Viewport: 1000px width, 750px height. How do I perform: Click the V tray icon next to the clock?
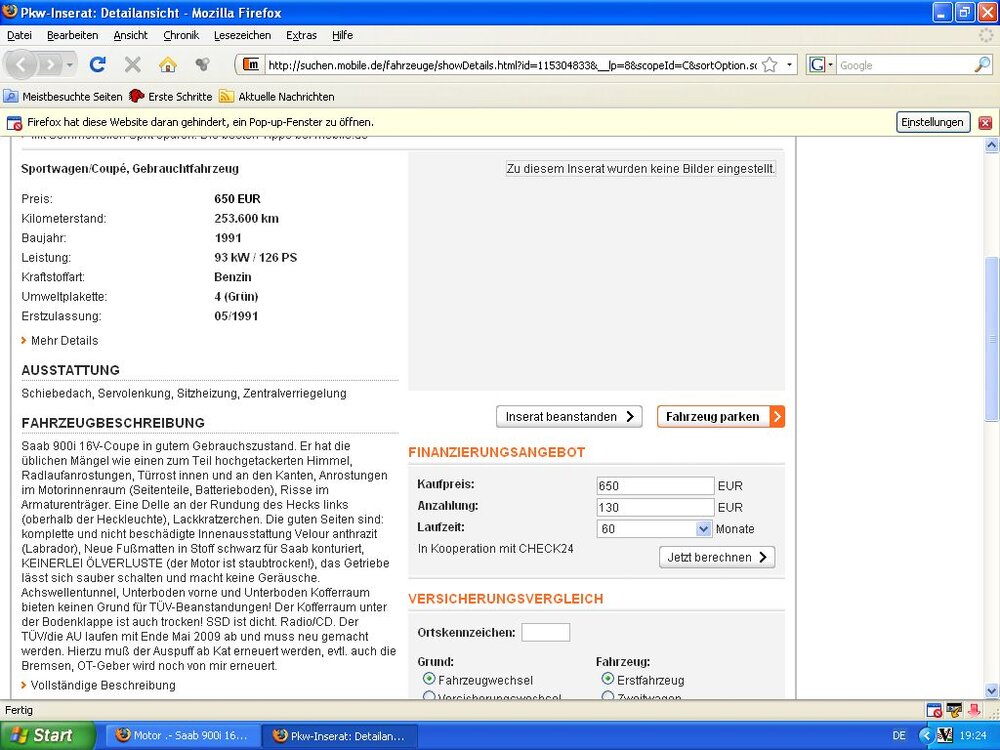[x=945, y=736]
